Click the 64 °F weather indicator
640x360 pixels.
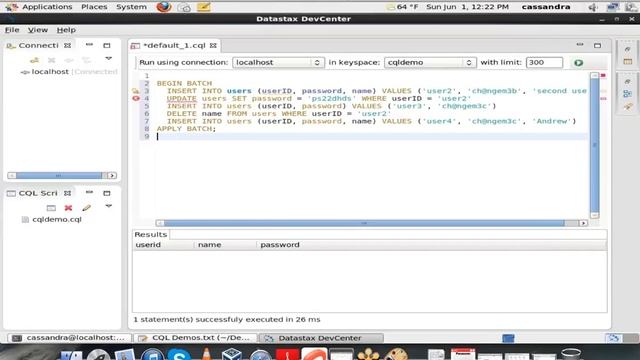[x=402, y=7]
